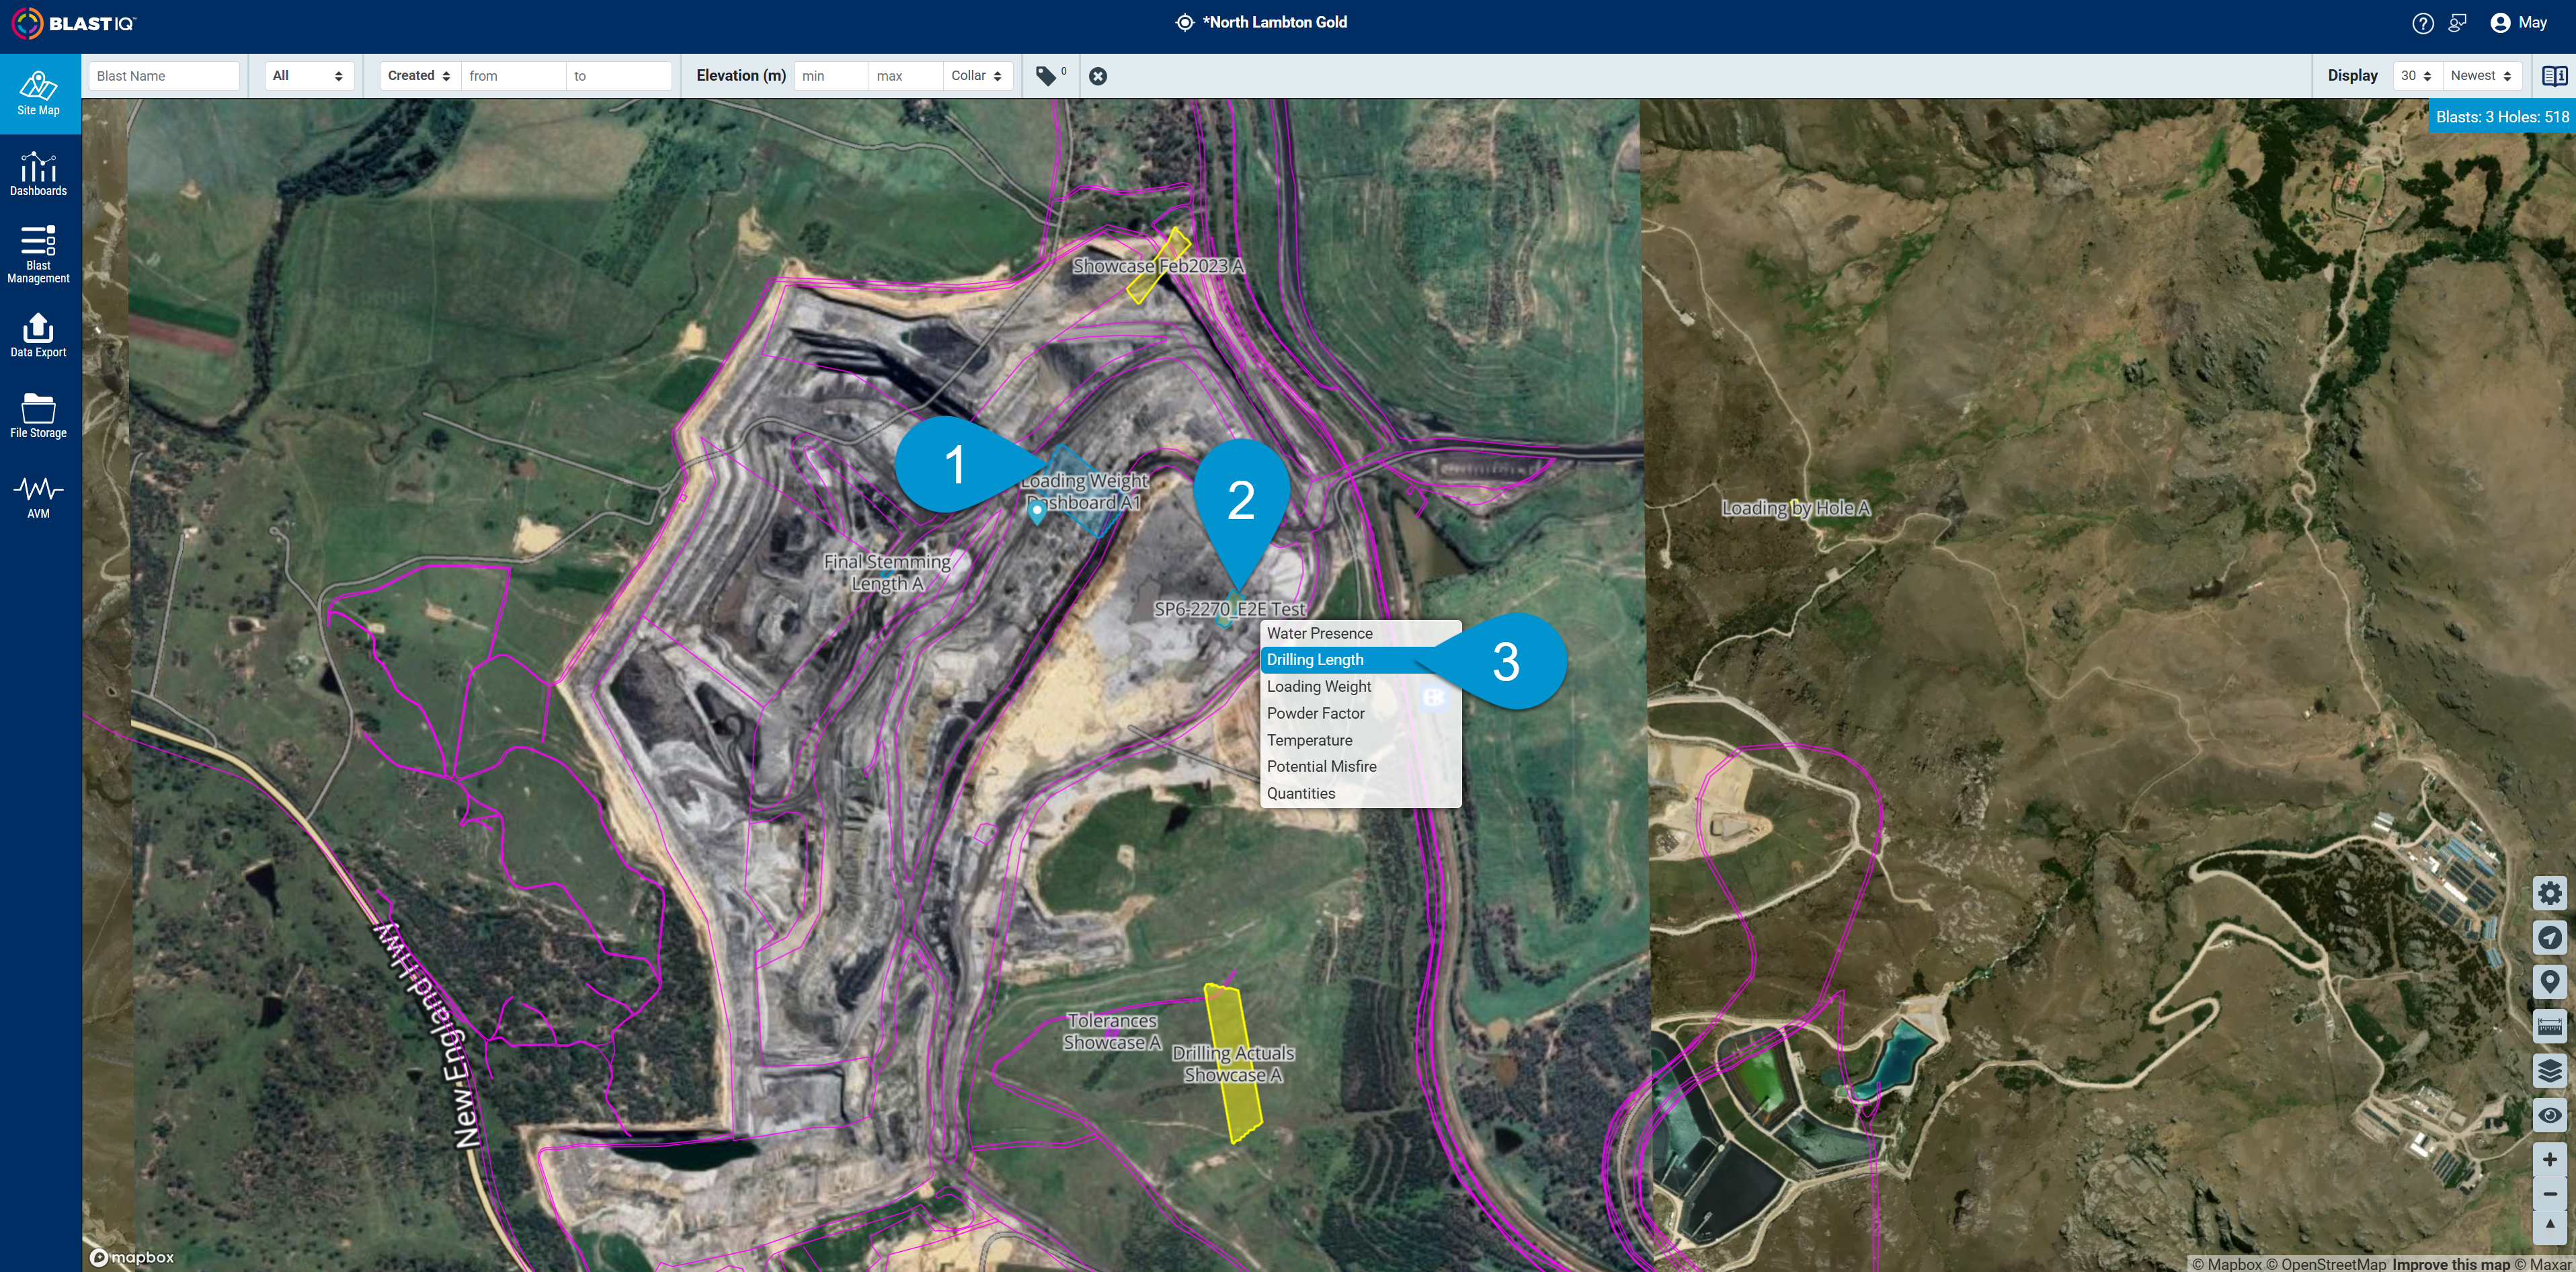The width and height of the screenshot is (2576, 1272).
Task: Click the map pin marker tool
Action: (x=2549, y=982)
